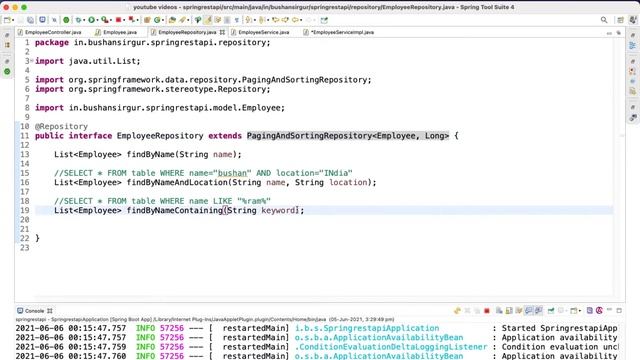Click line number 19 in the editor gutter

click(x=24, y=210)
